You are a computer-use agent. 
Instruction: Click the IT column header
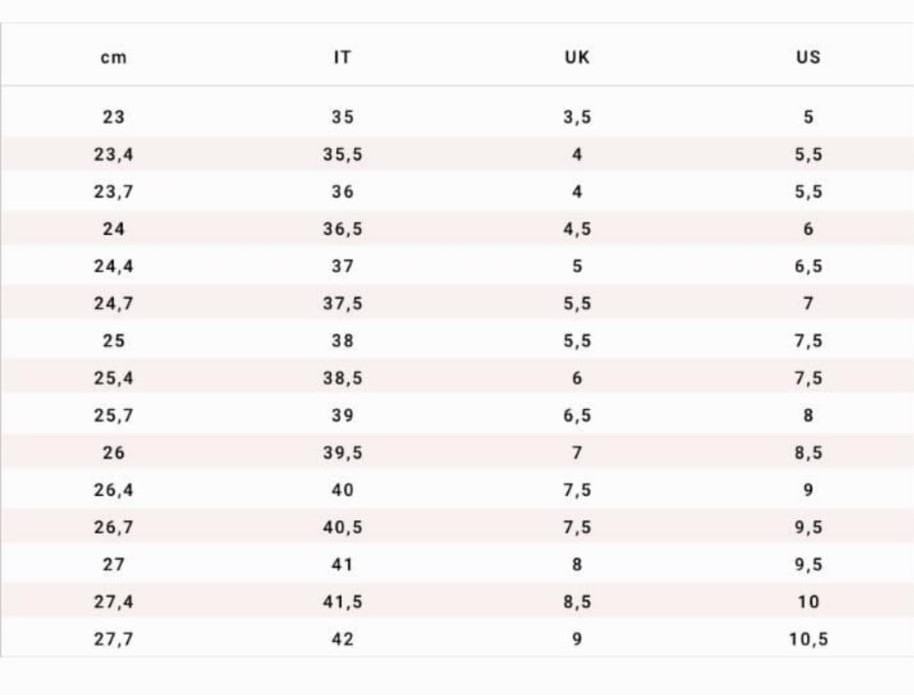(x=343, y=57)
